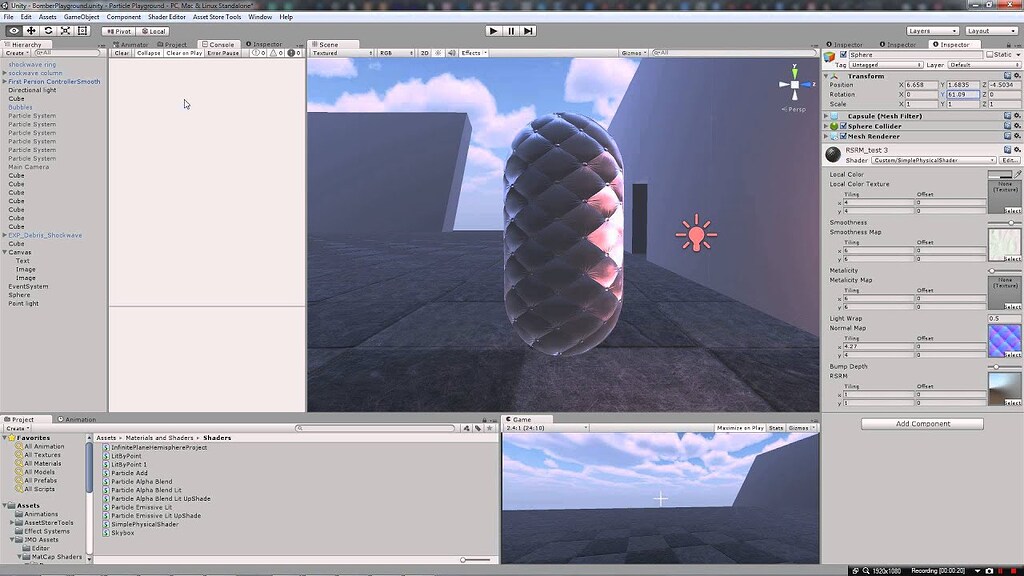The image size is (1024, 576).
Task: Open the Transform component settings gear
Action: click(1015, 75)
